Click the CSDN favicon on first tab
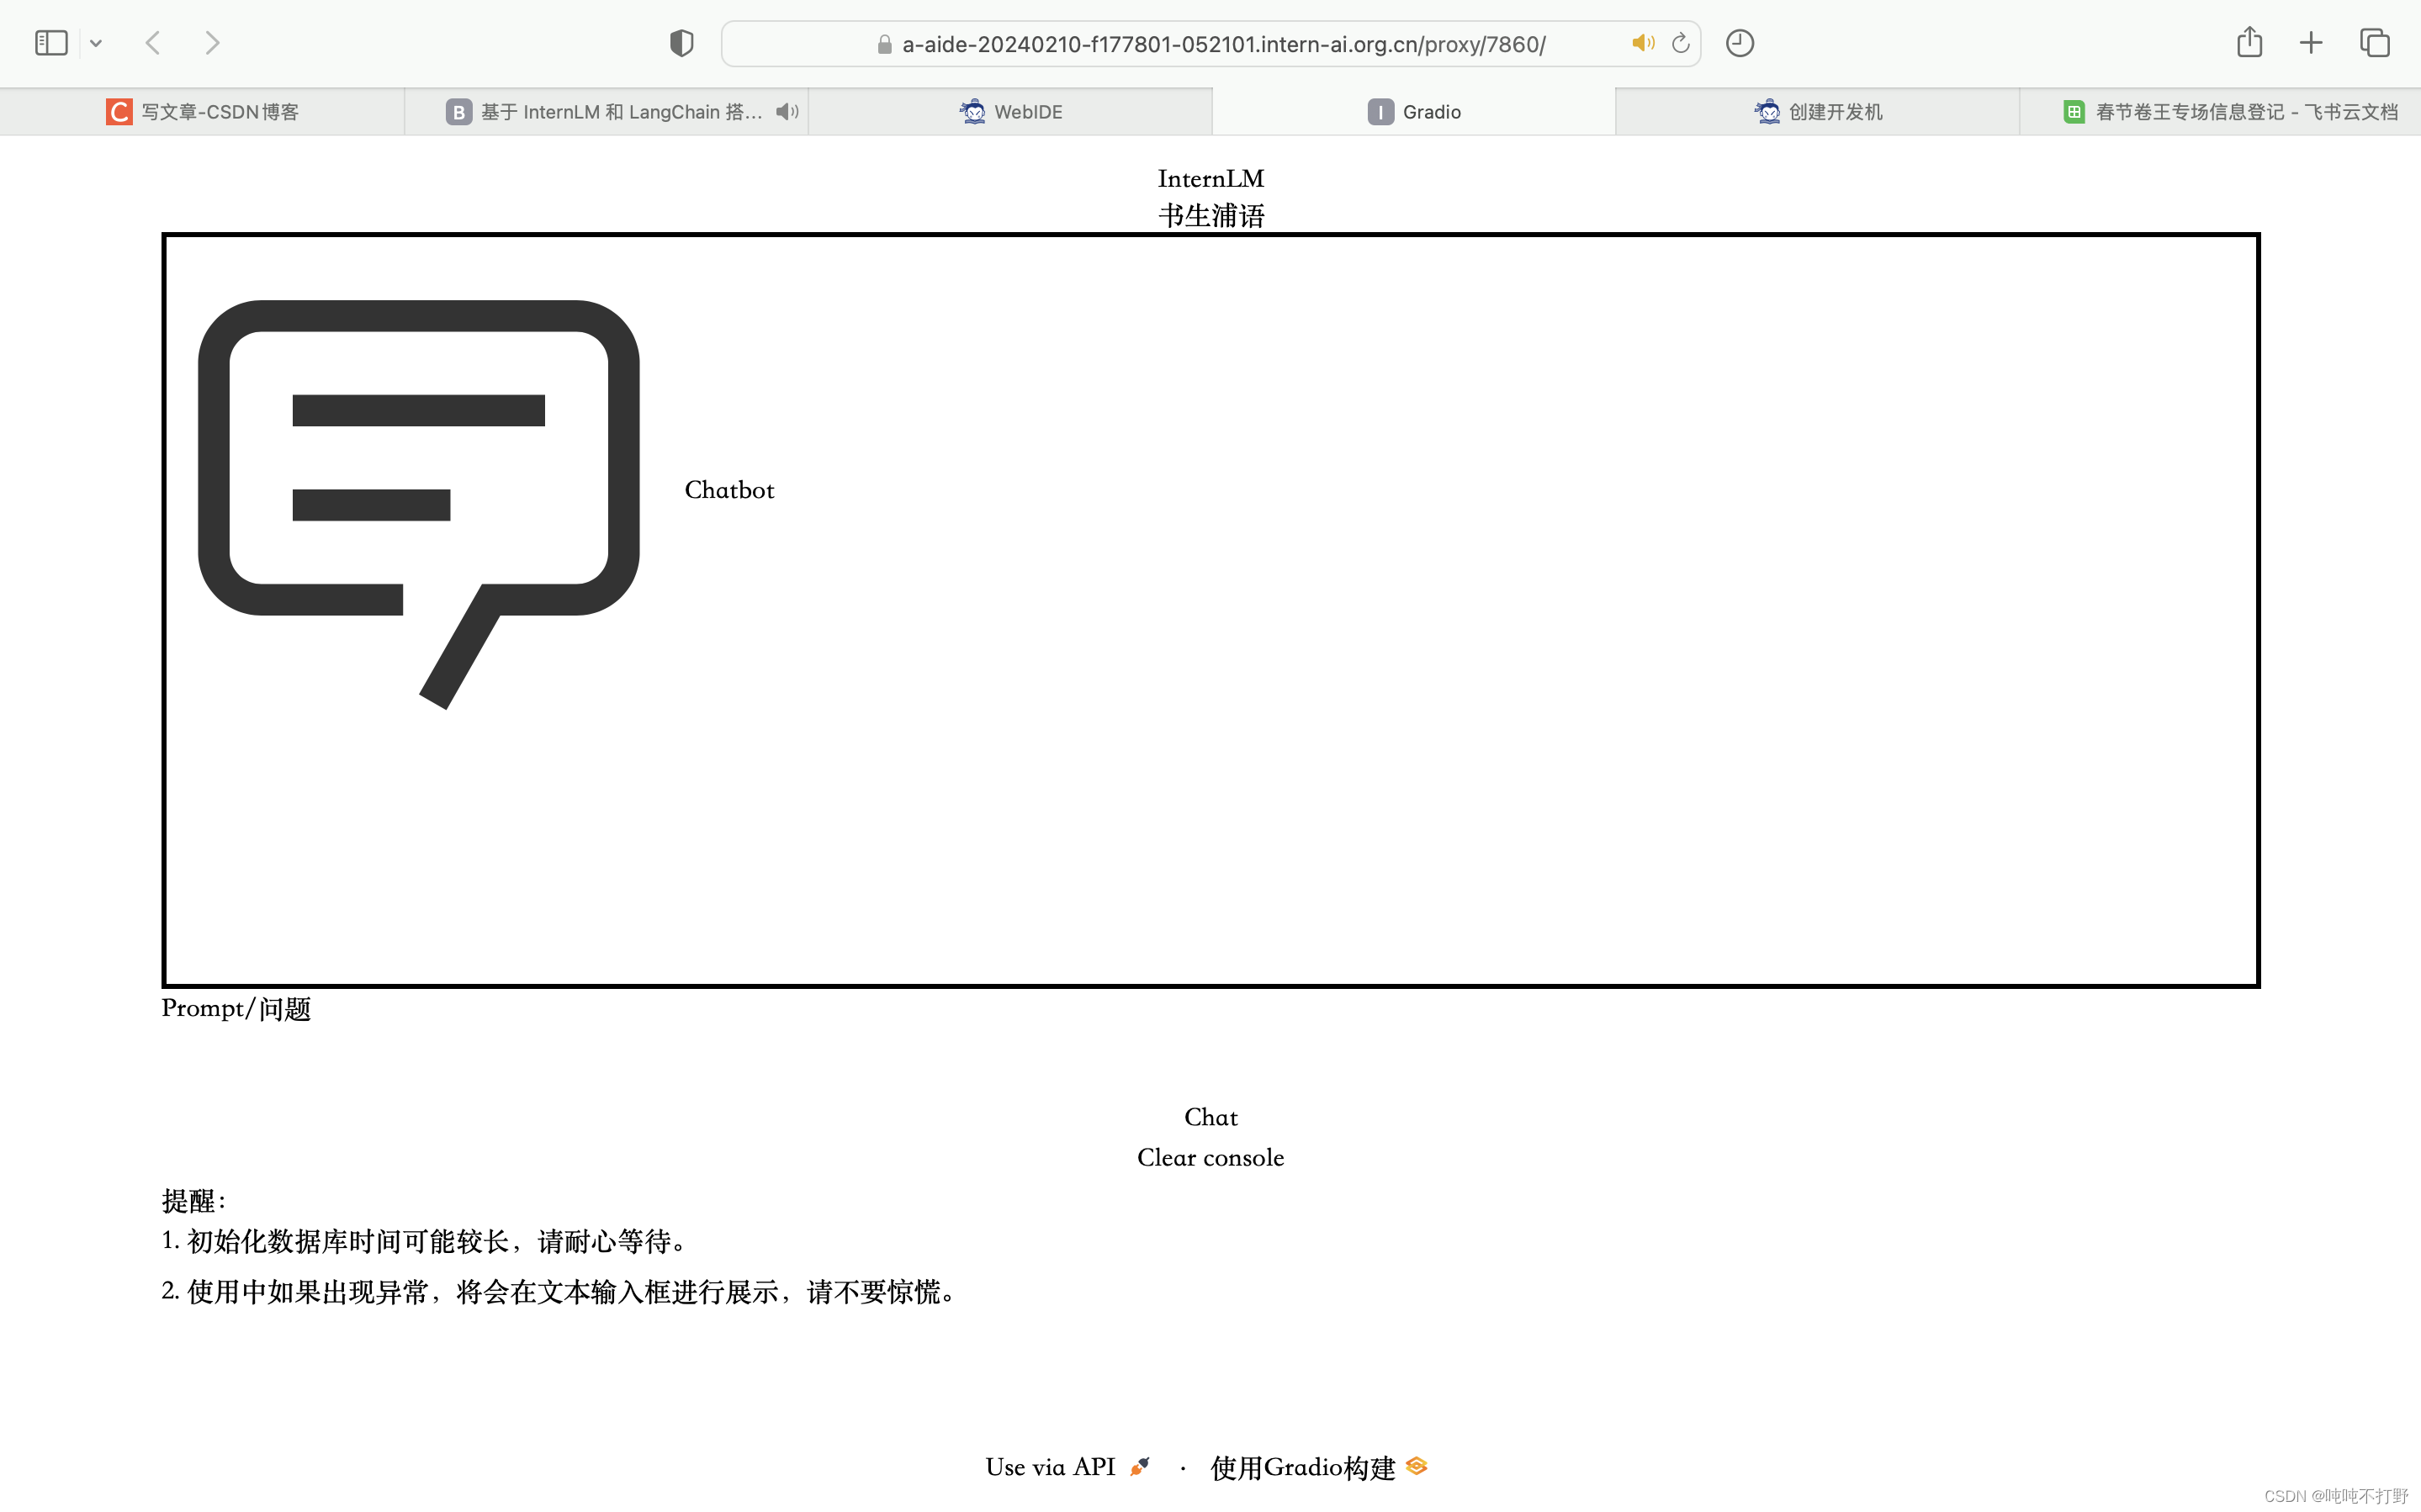The width and height of the screenshot is (2421, 1512). [119, 112]
